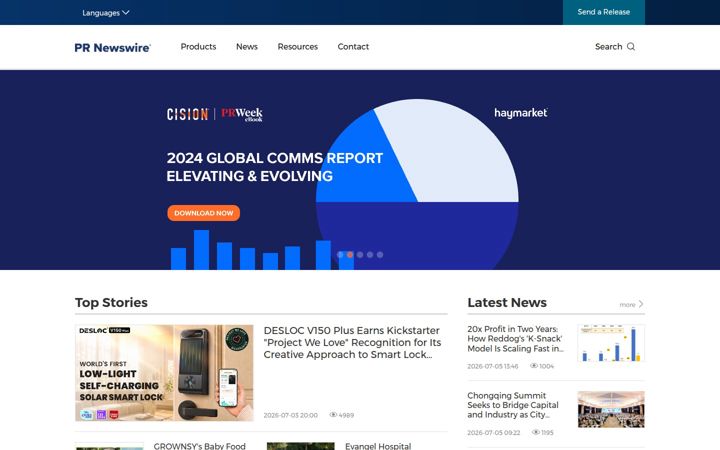Click the Latest News heading
This screenshot has height=450, width=720.
507,303
